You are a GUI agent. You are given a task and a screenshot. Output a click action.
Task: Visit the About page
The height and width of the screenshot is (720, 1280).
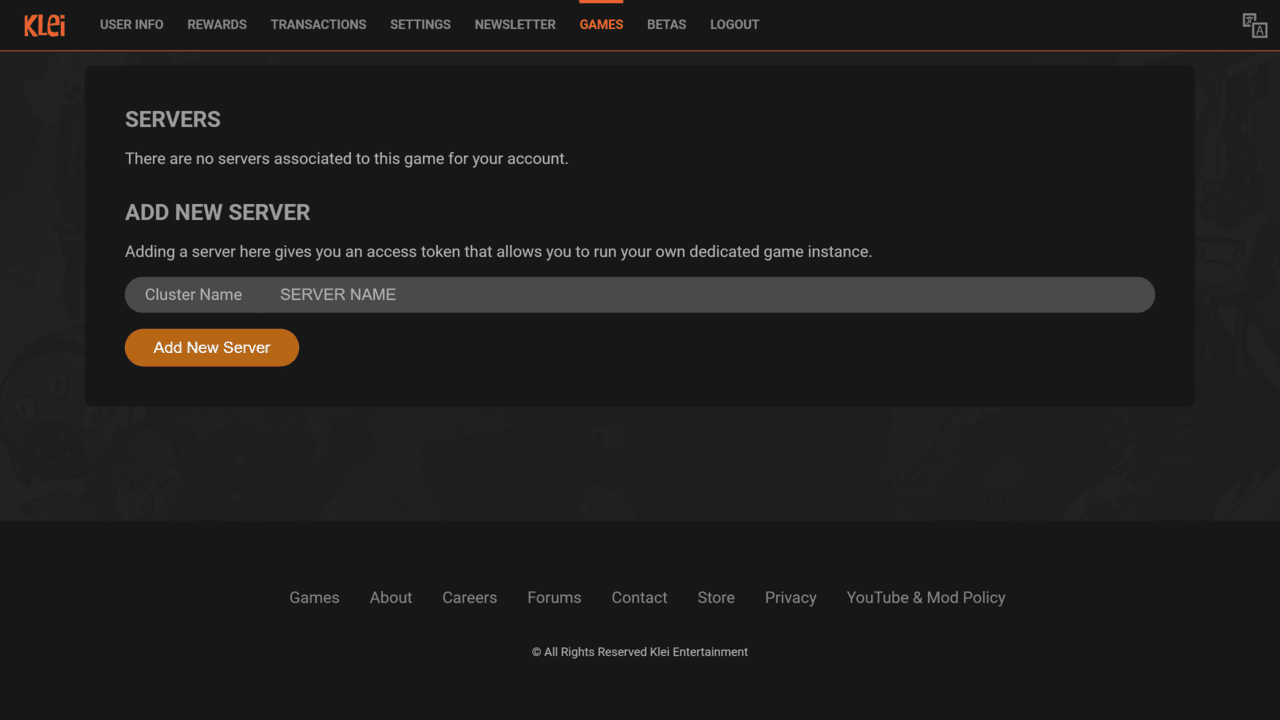pos(390,597)
